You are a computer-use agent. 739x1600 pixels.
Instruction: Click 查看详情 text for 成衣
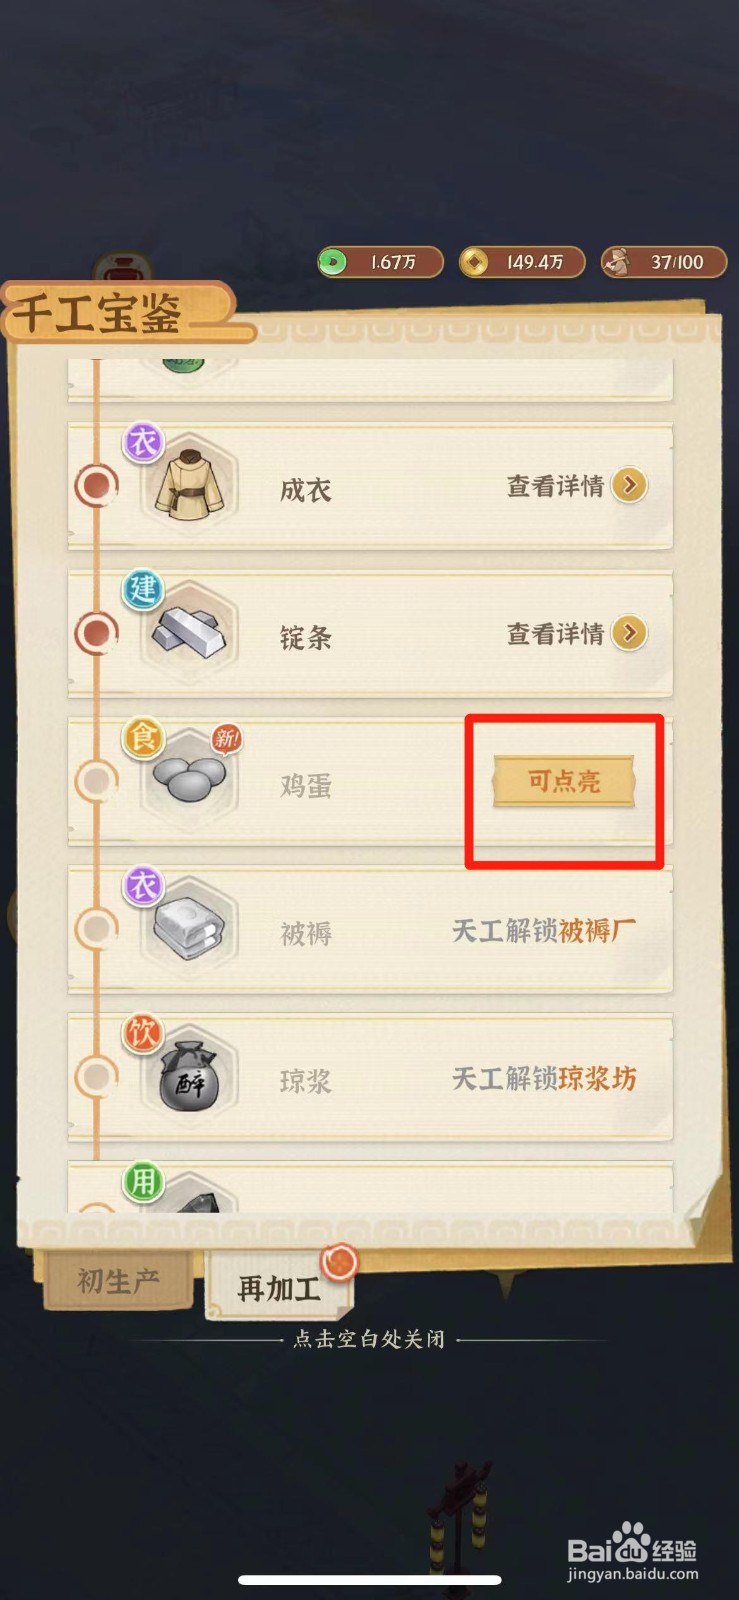tap(555, 486)
